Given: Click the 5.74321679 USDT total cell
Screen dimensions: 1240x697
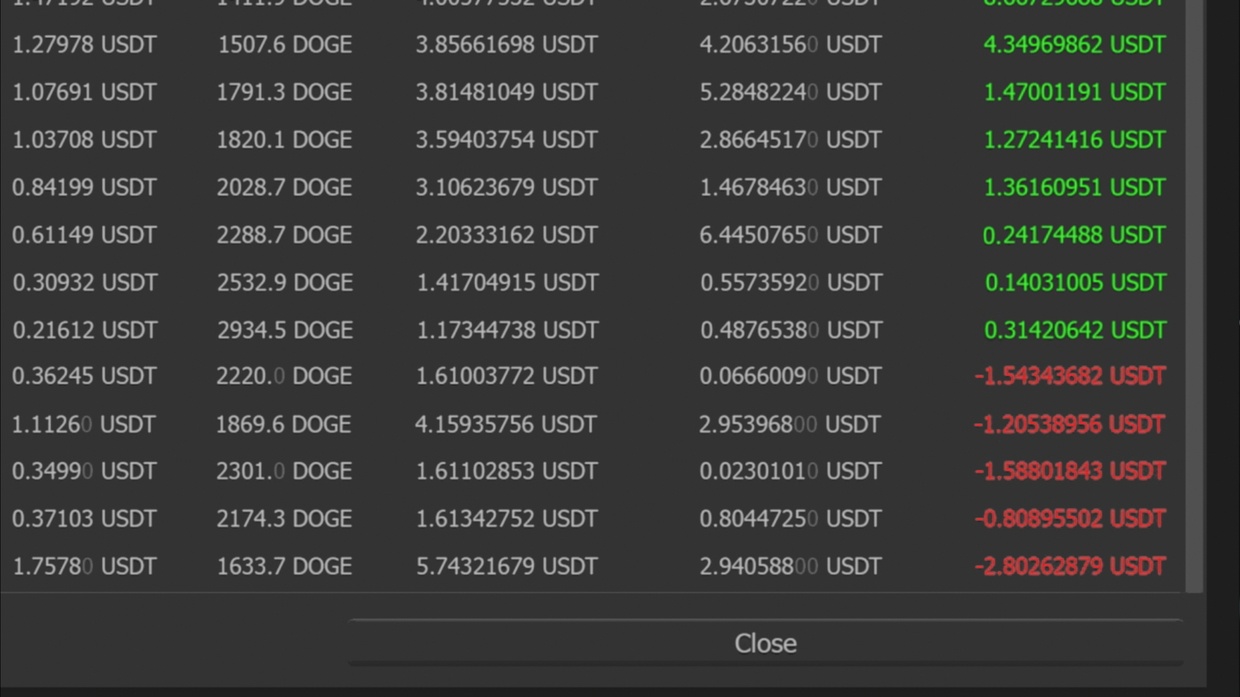Looking at the screenshot, I should 506,567.
